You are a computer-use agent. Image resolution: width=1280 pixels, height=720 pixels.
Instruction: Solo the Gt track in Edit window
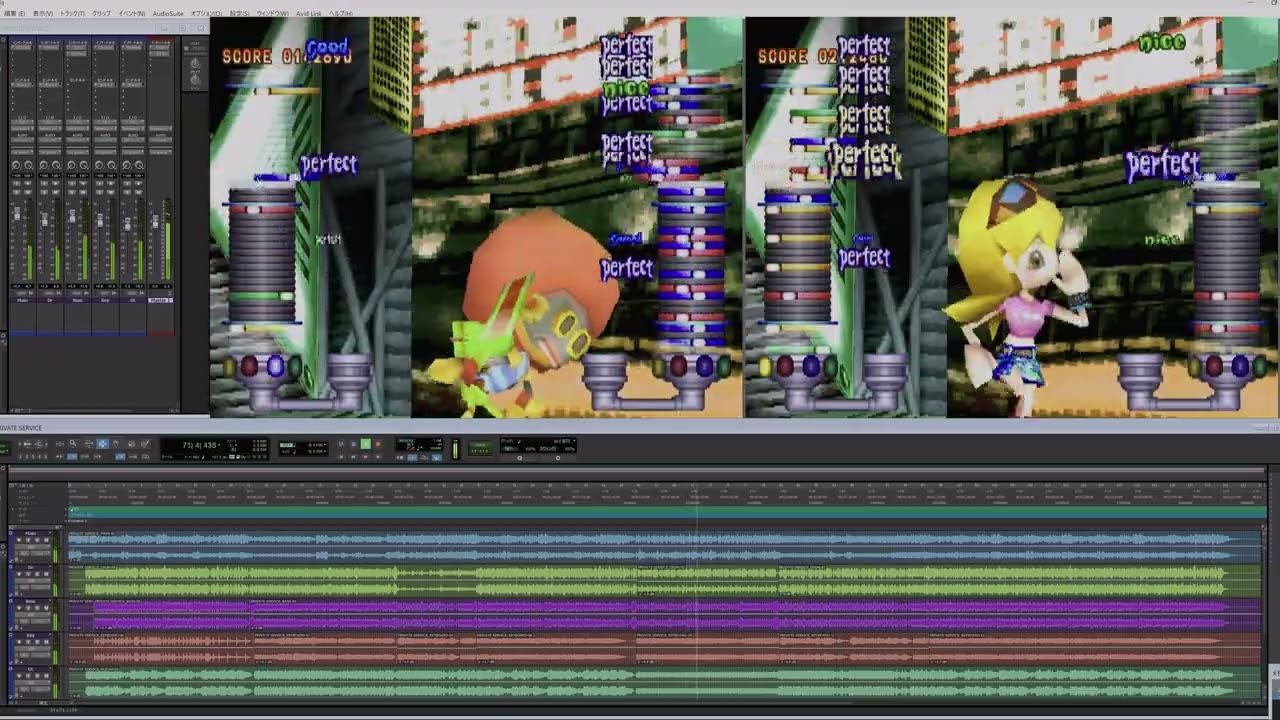35,676
